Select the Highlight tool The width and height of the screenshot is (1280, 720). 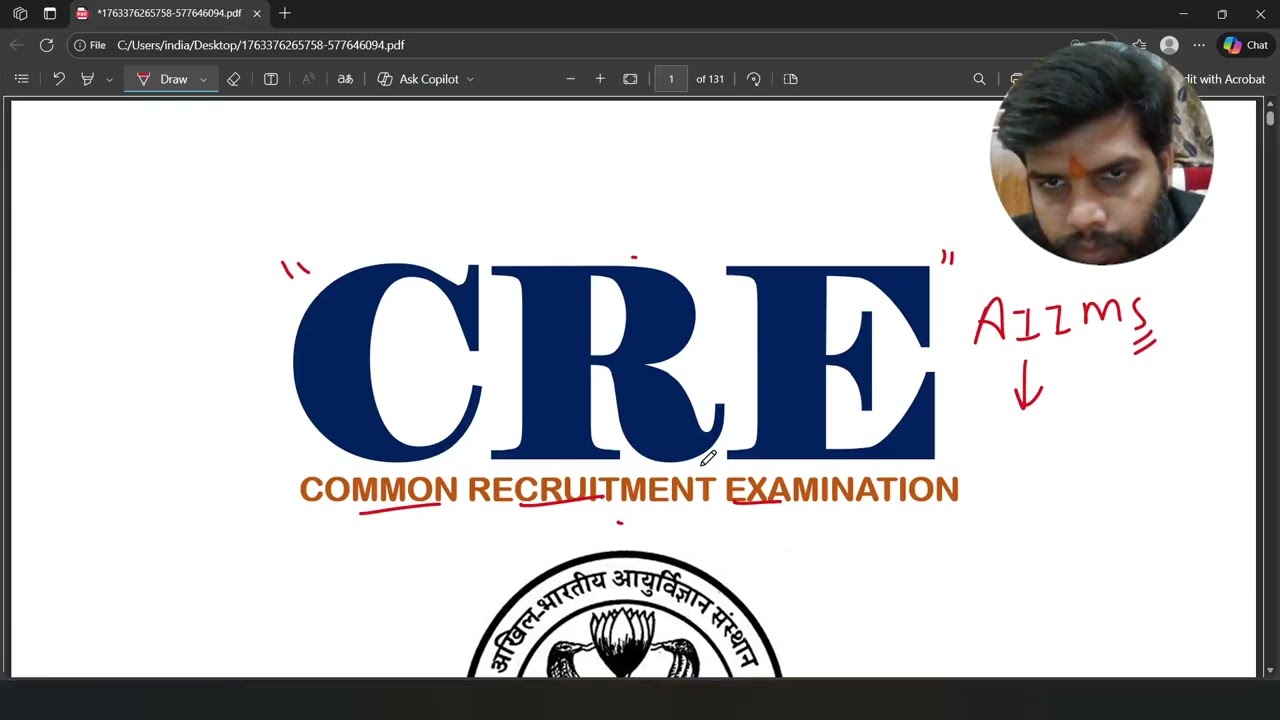click(88, 79)
